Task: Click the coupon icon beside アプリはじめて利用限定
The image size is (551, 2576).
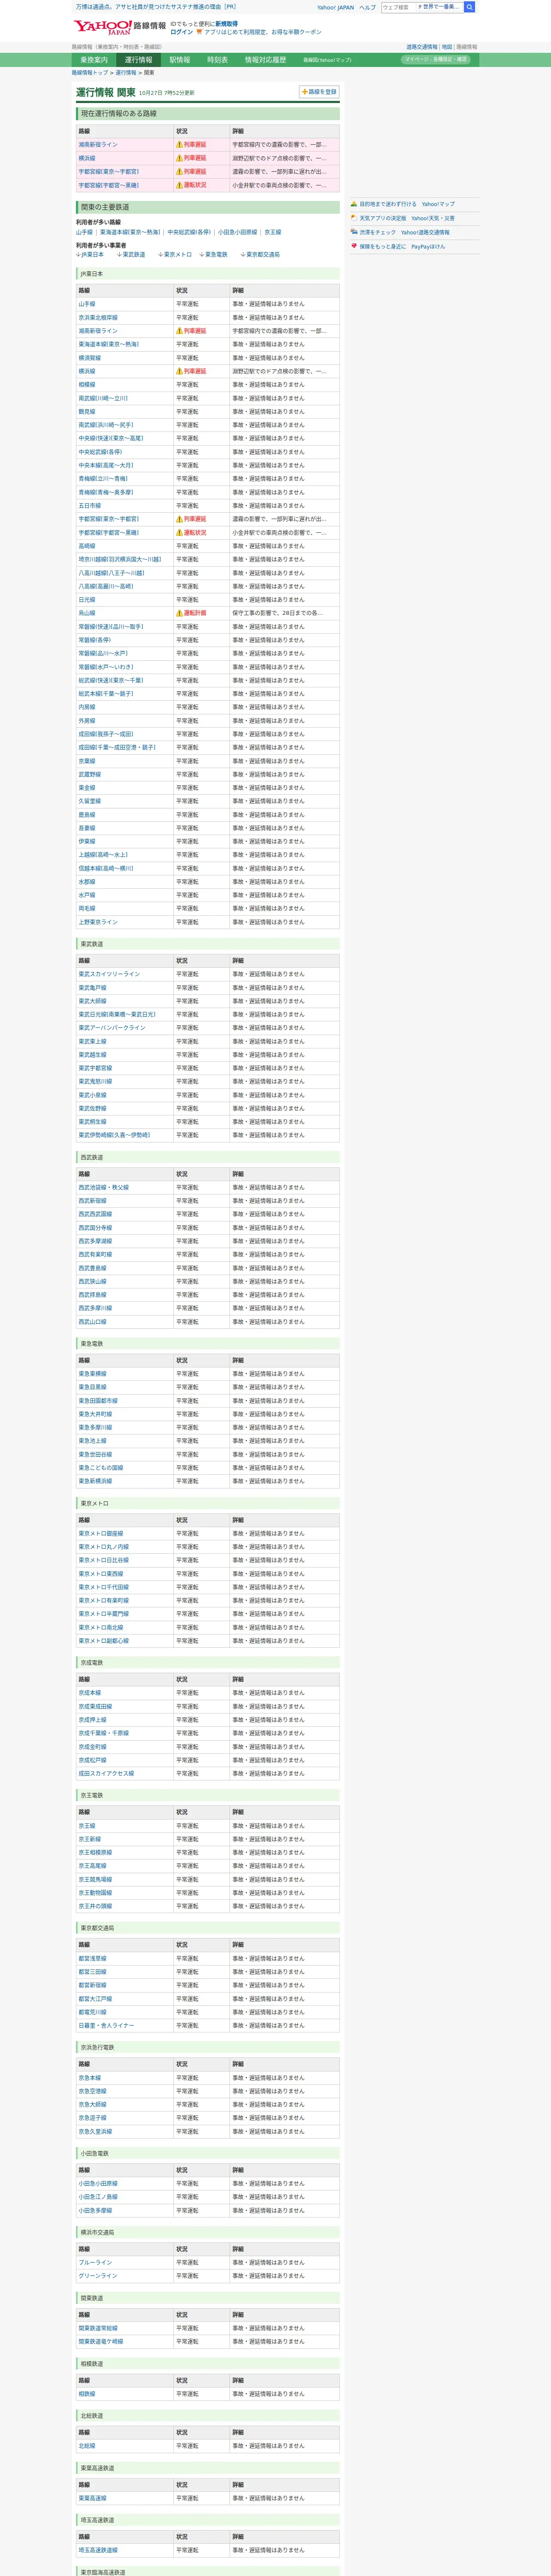Action: [200, 32]
